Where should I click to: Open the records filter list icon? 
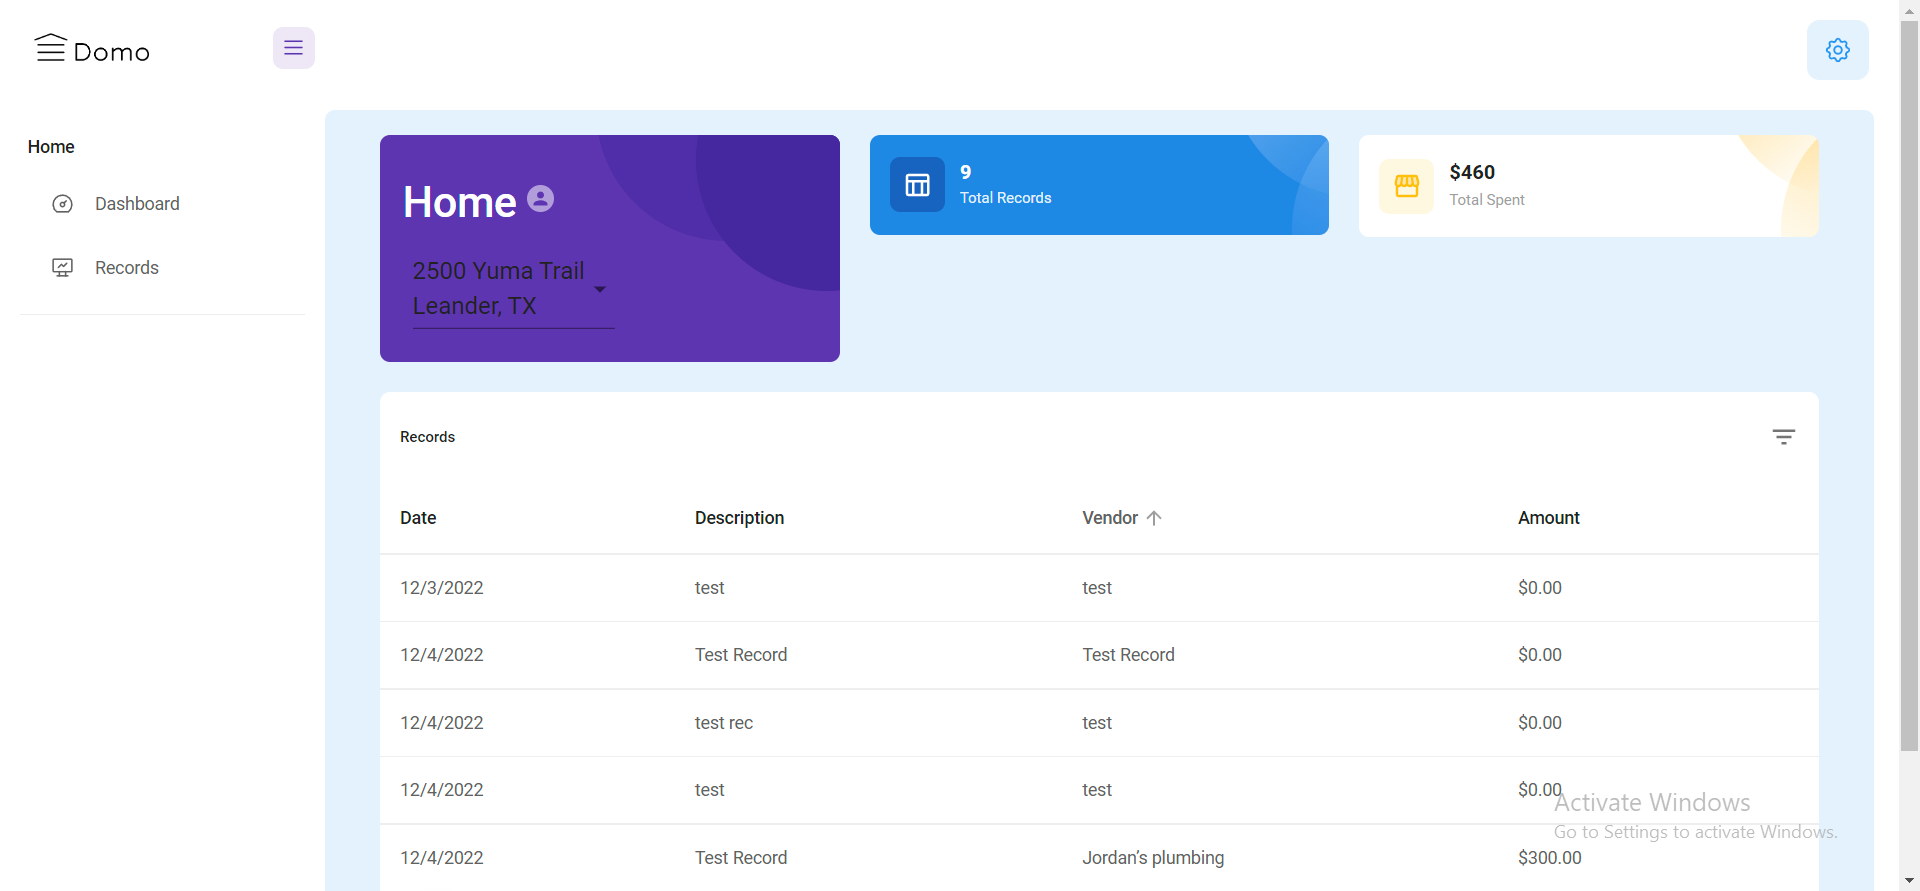1784,437
